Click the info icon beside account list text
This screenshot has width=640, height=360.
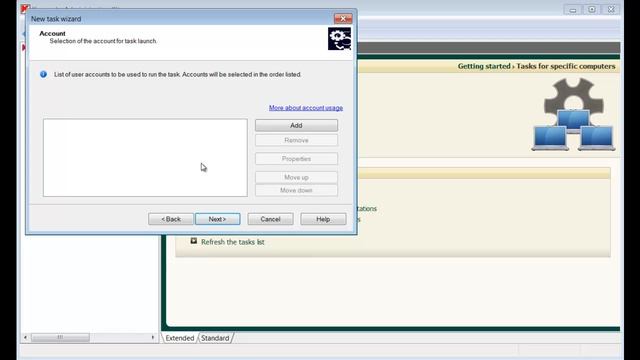43,74
